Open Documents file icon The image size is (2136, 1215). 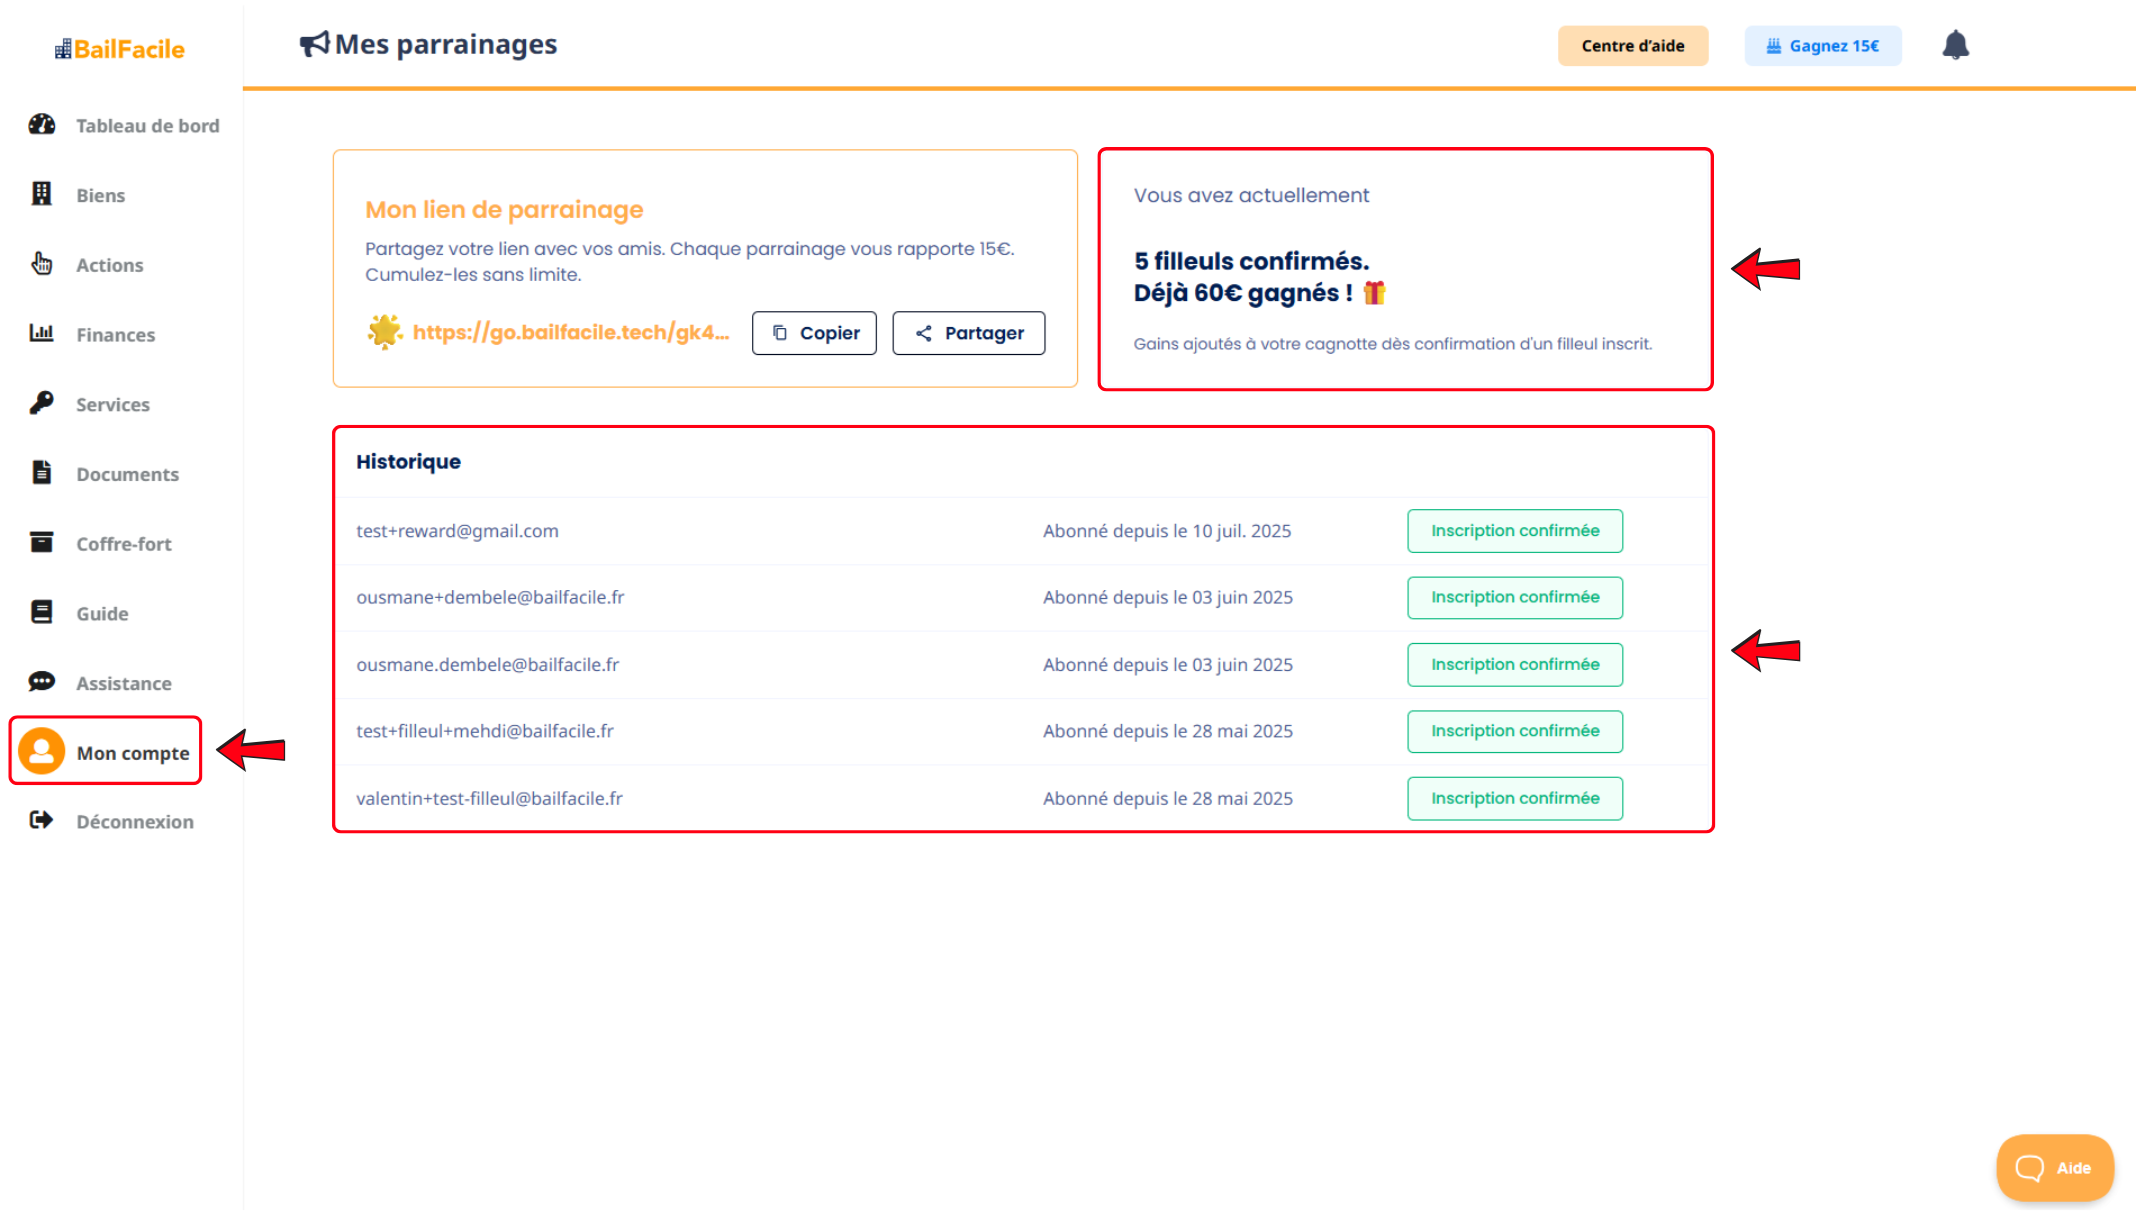tap(41, 473)
